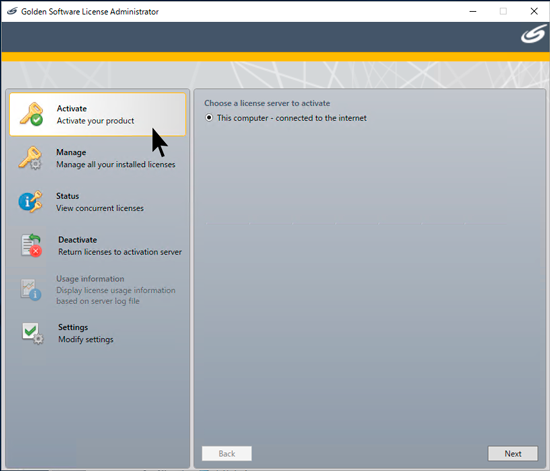Click the Status info and keys icon
Viewport: 550px width, 471px height.
coord(31,202)
